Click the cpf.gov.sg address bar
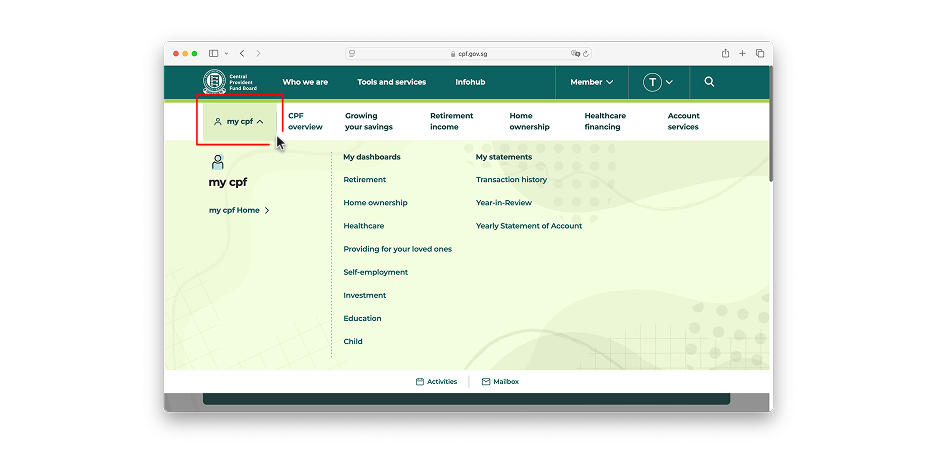The width and height of the screenshot is (936, 470). (x=468, y=53)
